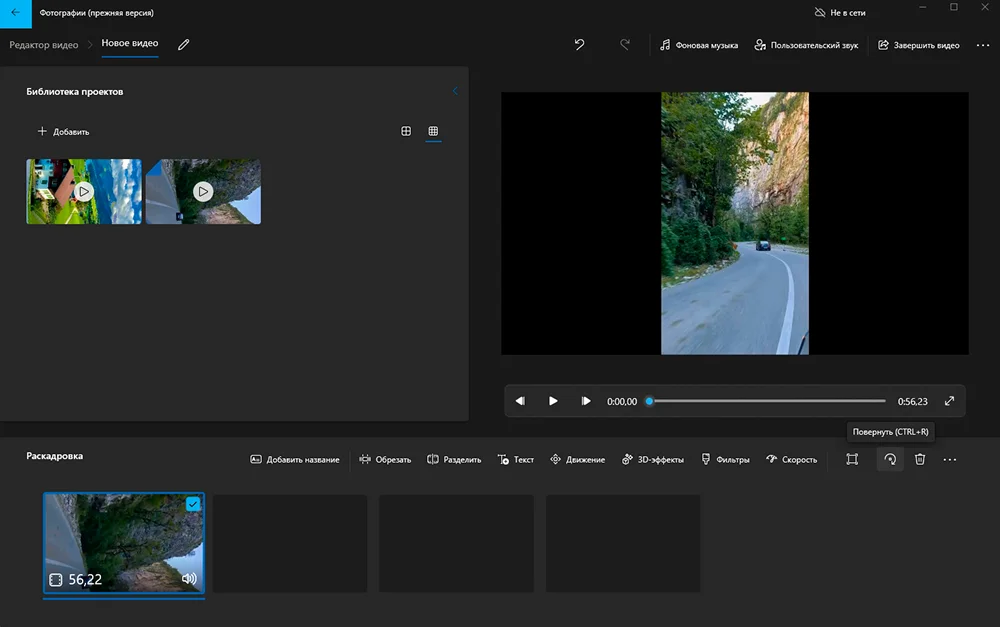Delete the selected clip with trash icon
Image resolution: width=1000 pixels, height=627 pixels.
click(920, 459)
